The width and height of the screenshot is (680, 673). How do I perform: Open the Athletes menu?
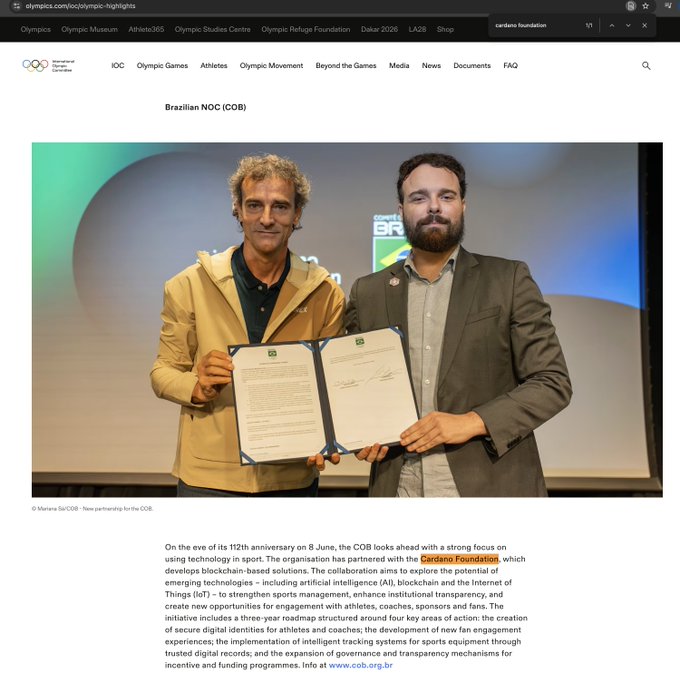click(214, 65)
